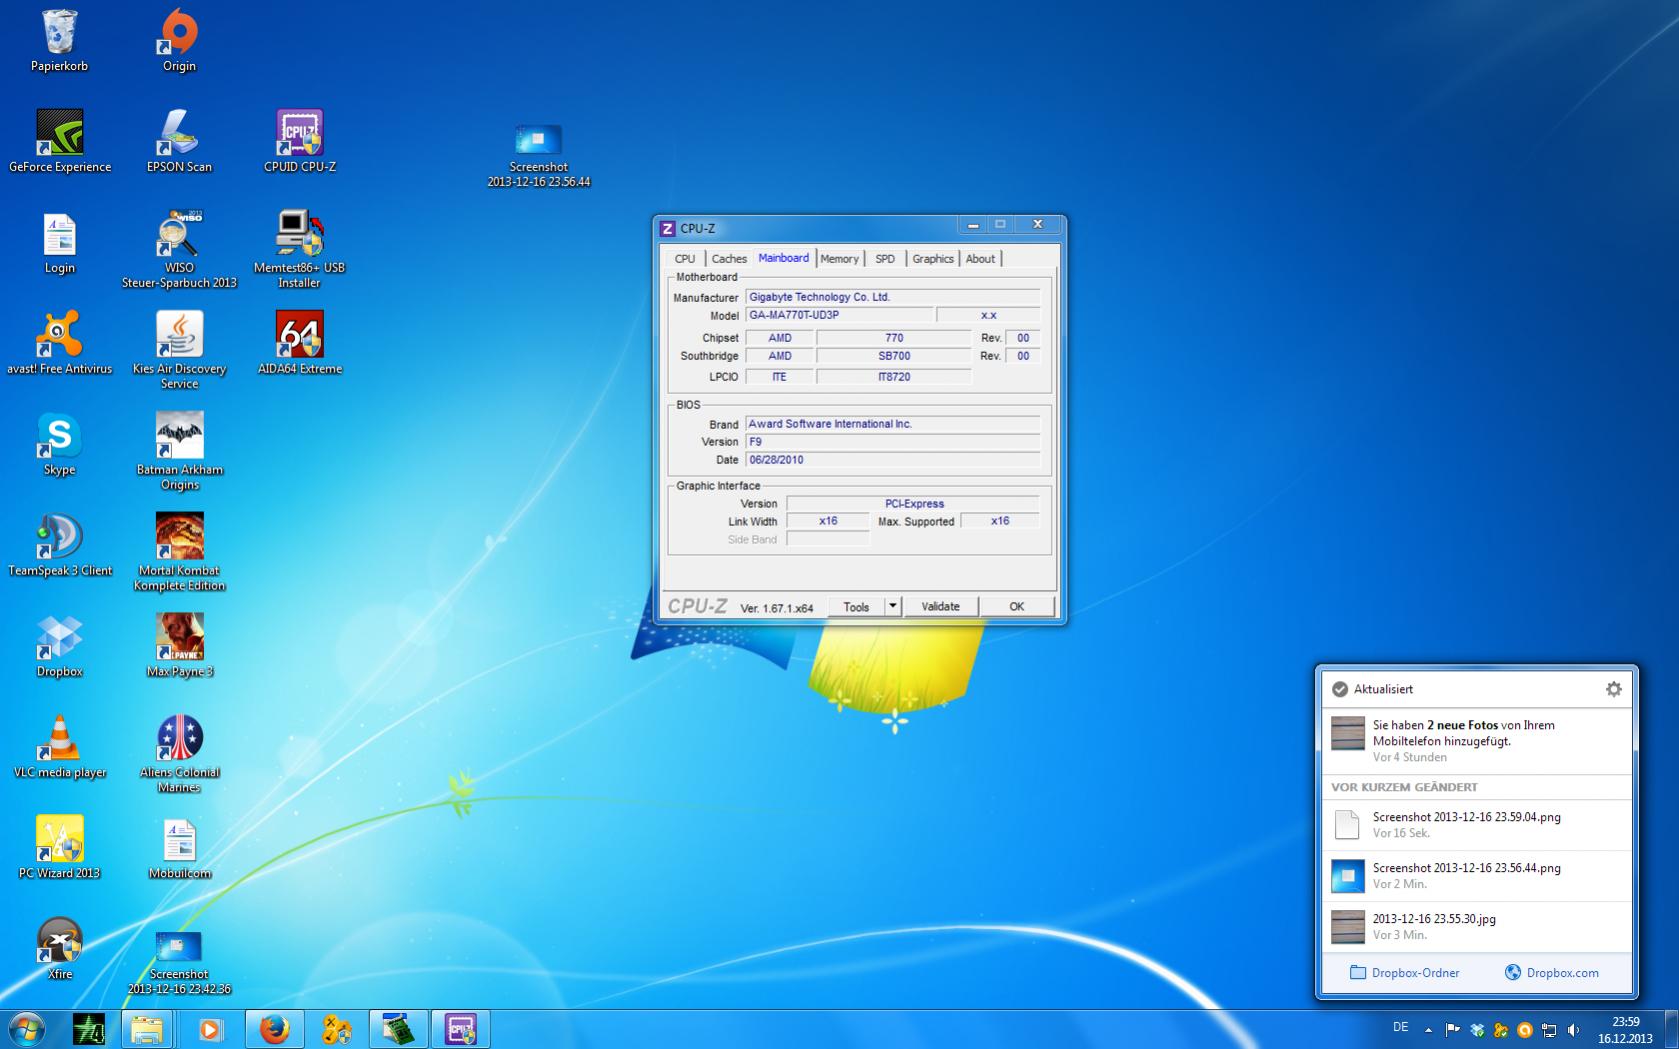Click the orange avast tray icon
Image resolution: width=1679 pixels, height=1049 pixels.
(1525, 1029)
